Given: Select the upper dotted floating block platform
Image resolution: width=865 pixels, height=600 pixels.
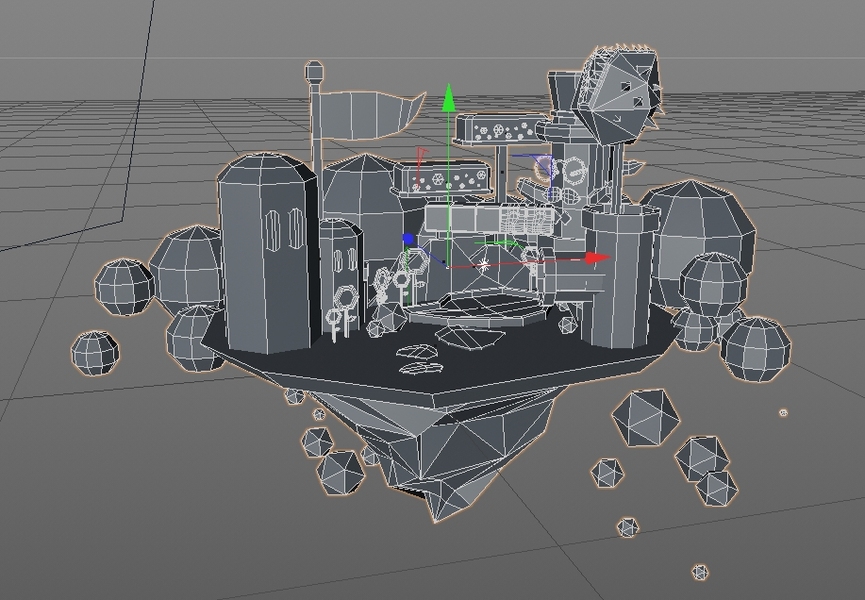Looking at the screenshot, I should (x=501, y=130).
